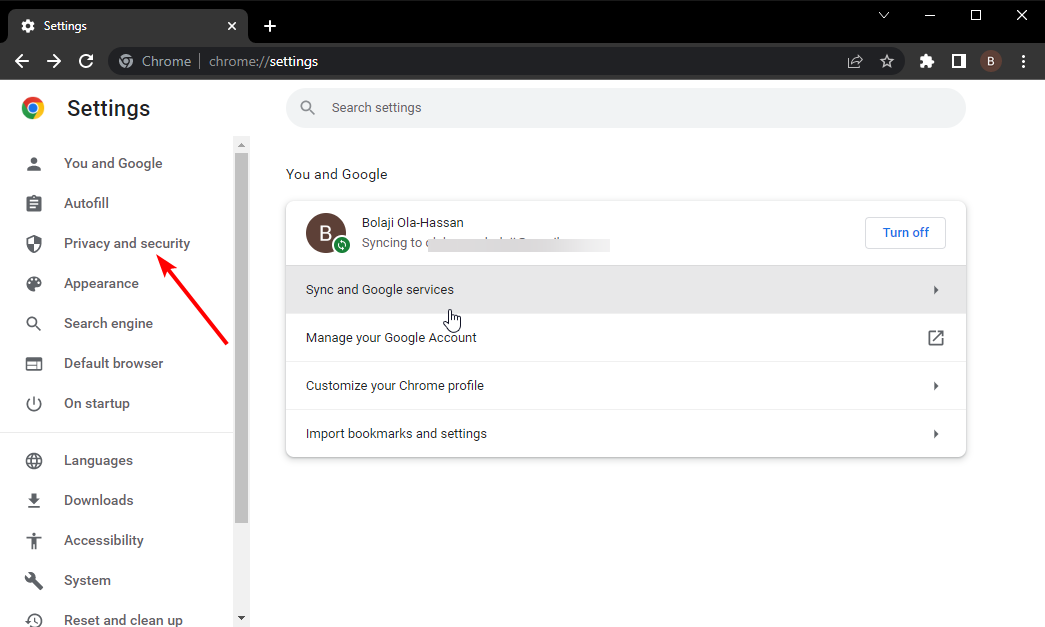The height and width of the screenshot is (627, 1045).
Task: Open Chrome's three-dot menu
Action: pos(1024,61)
